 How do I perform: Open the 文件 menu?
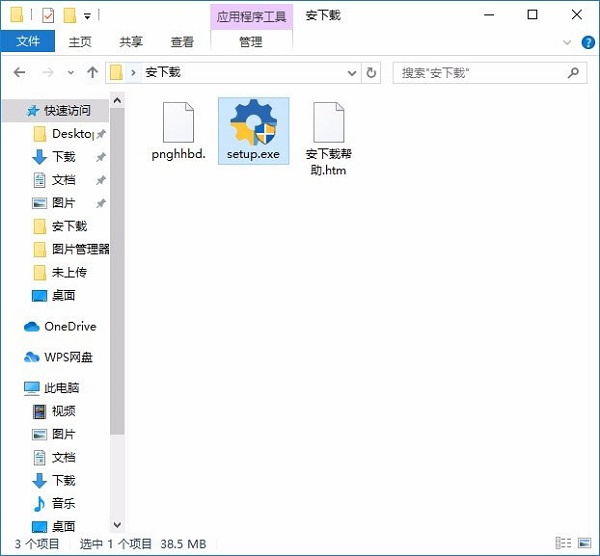point(28,42)
